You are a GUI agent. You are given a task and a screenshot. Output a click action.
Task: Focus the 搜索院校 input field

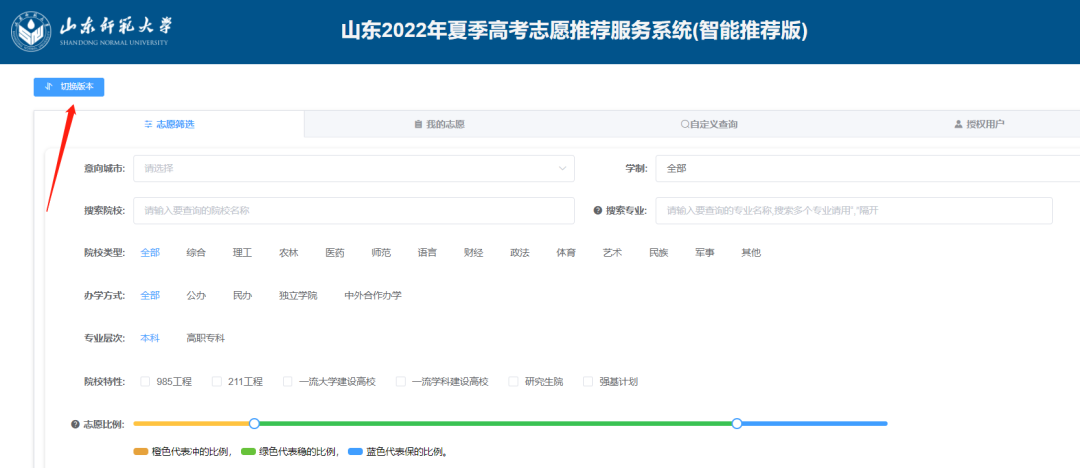click(x=354, y=211)
